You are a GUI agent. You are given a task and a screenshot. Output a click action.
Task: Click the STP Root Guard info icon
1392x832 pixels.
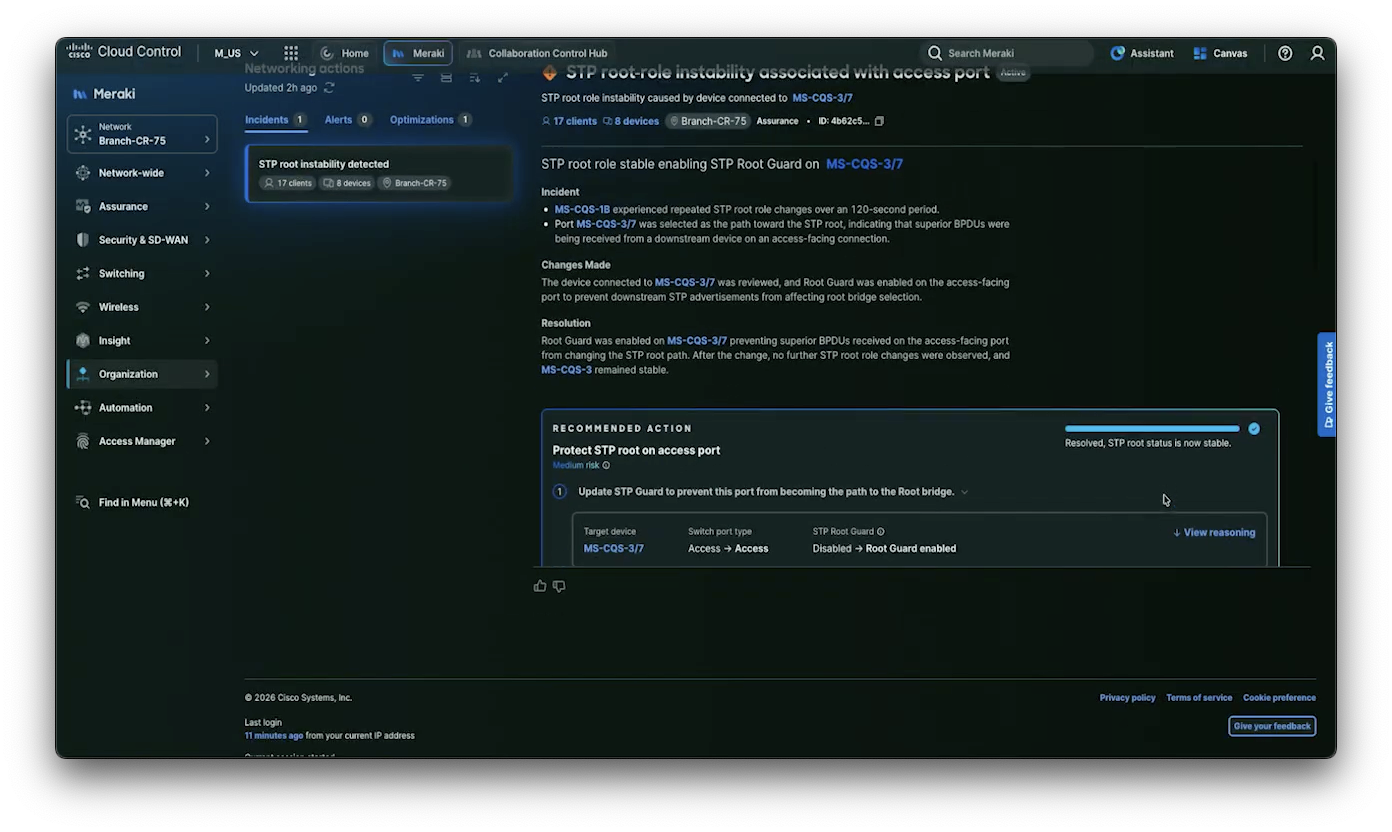pos(880,532)
